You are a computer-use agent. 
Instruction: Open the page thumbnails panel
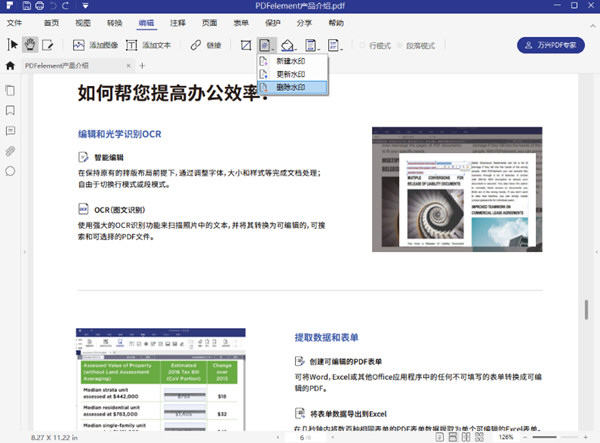tap(10, 91)
